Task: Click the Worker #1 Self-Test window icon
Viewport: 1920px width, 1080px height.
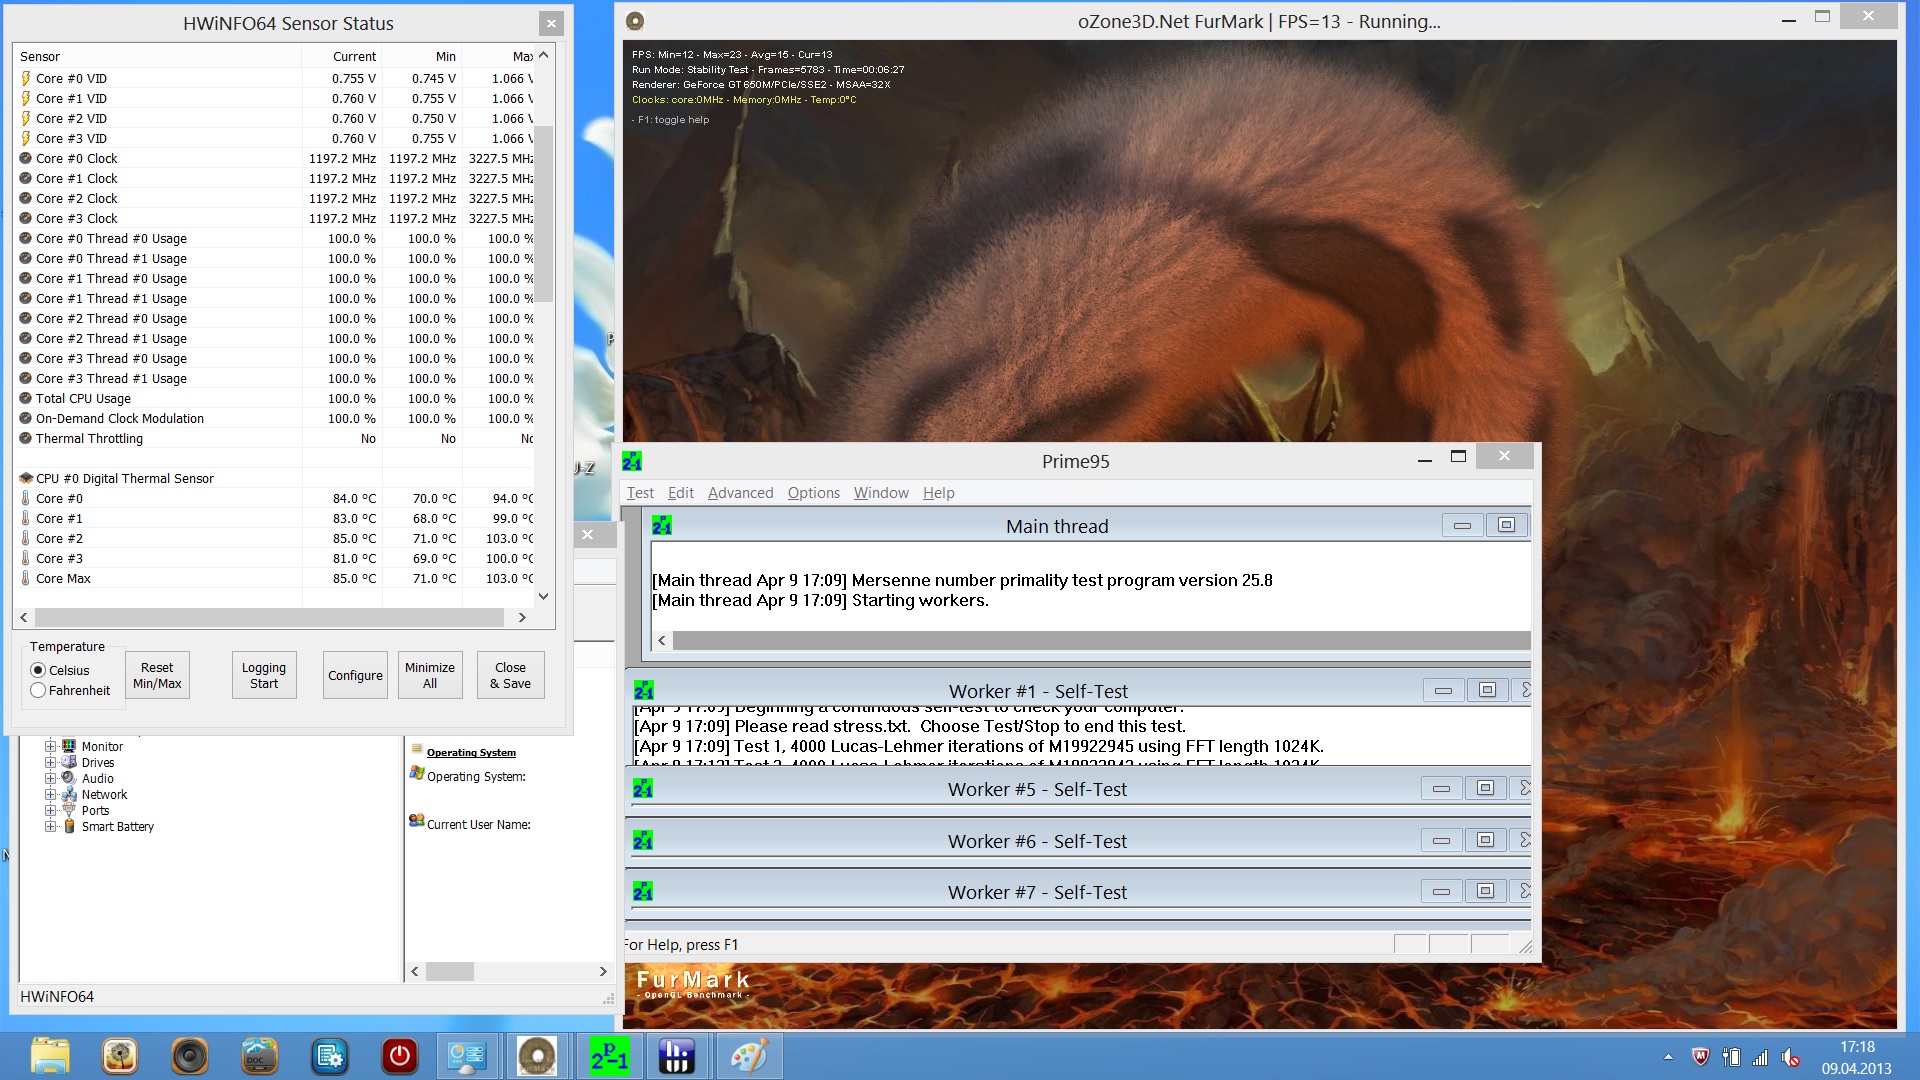Action: pyautogui.click(x=644, y=690)
